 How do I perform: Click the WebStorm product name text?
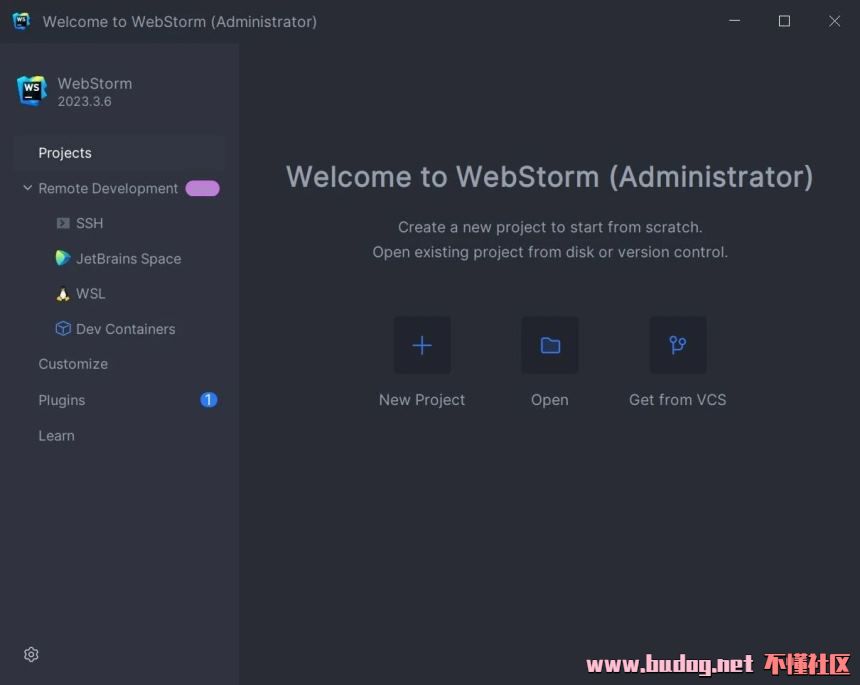click(x=95, y=83)
